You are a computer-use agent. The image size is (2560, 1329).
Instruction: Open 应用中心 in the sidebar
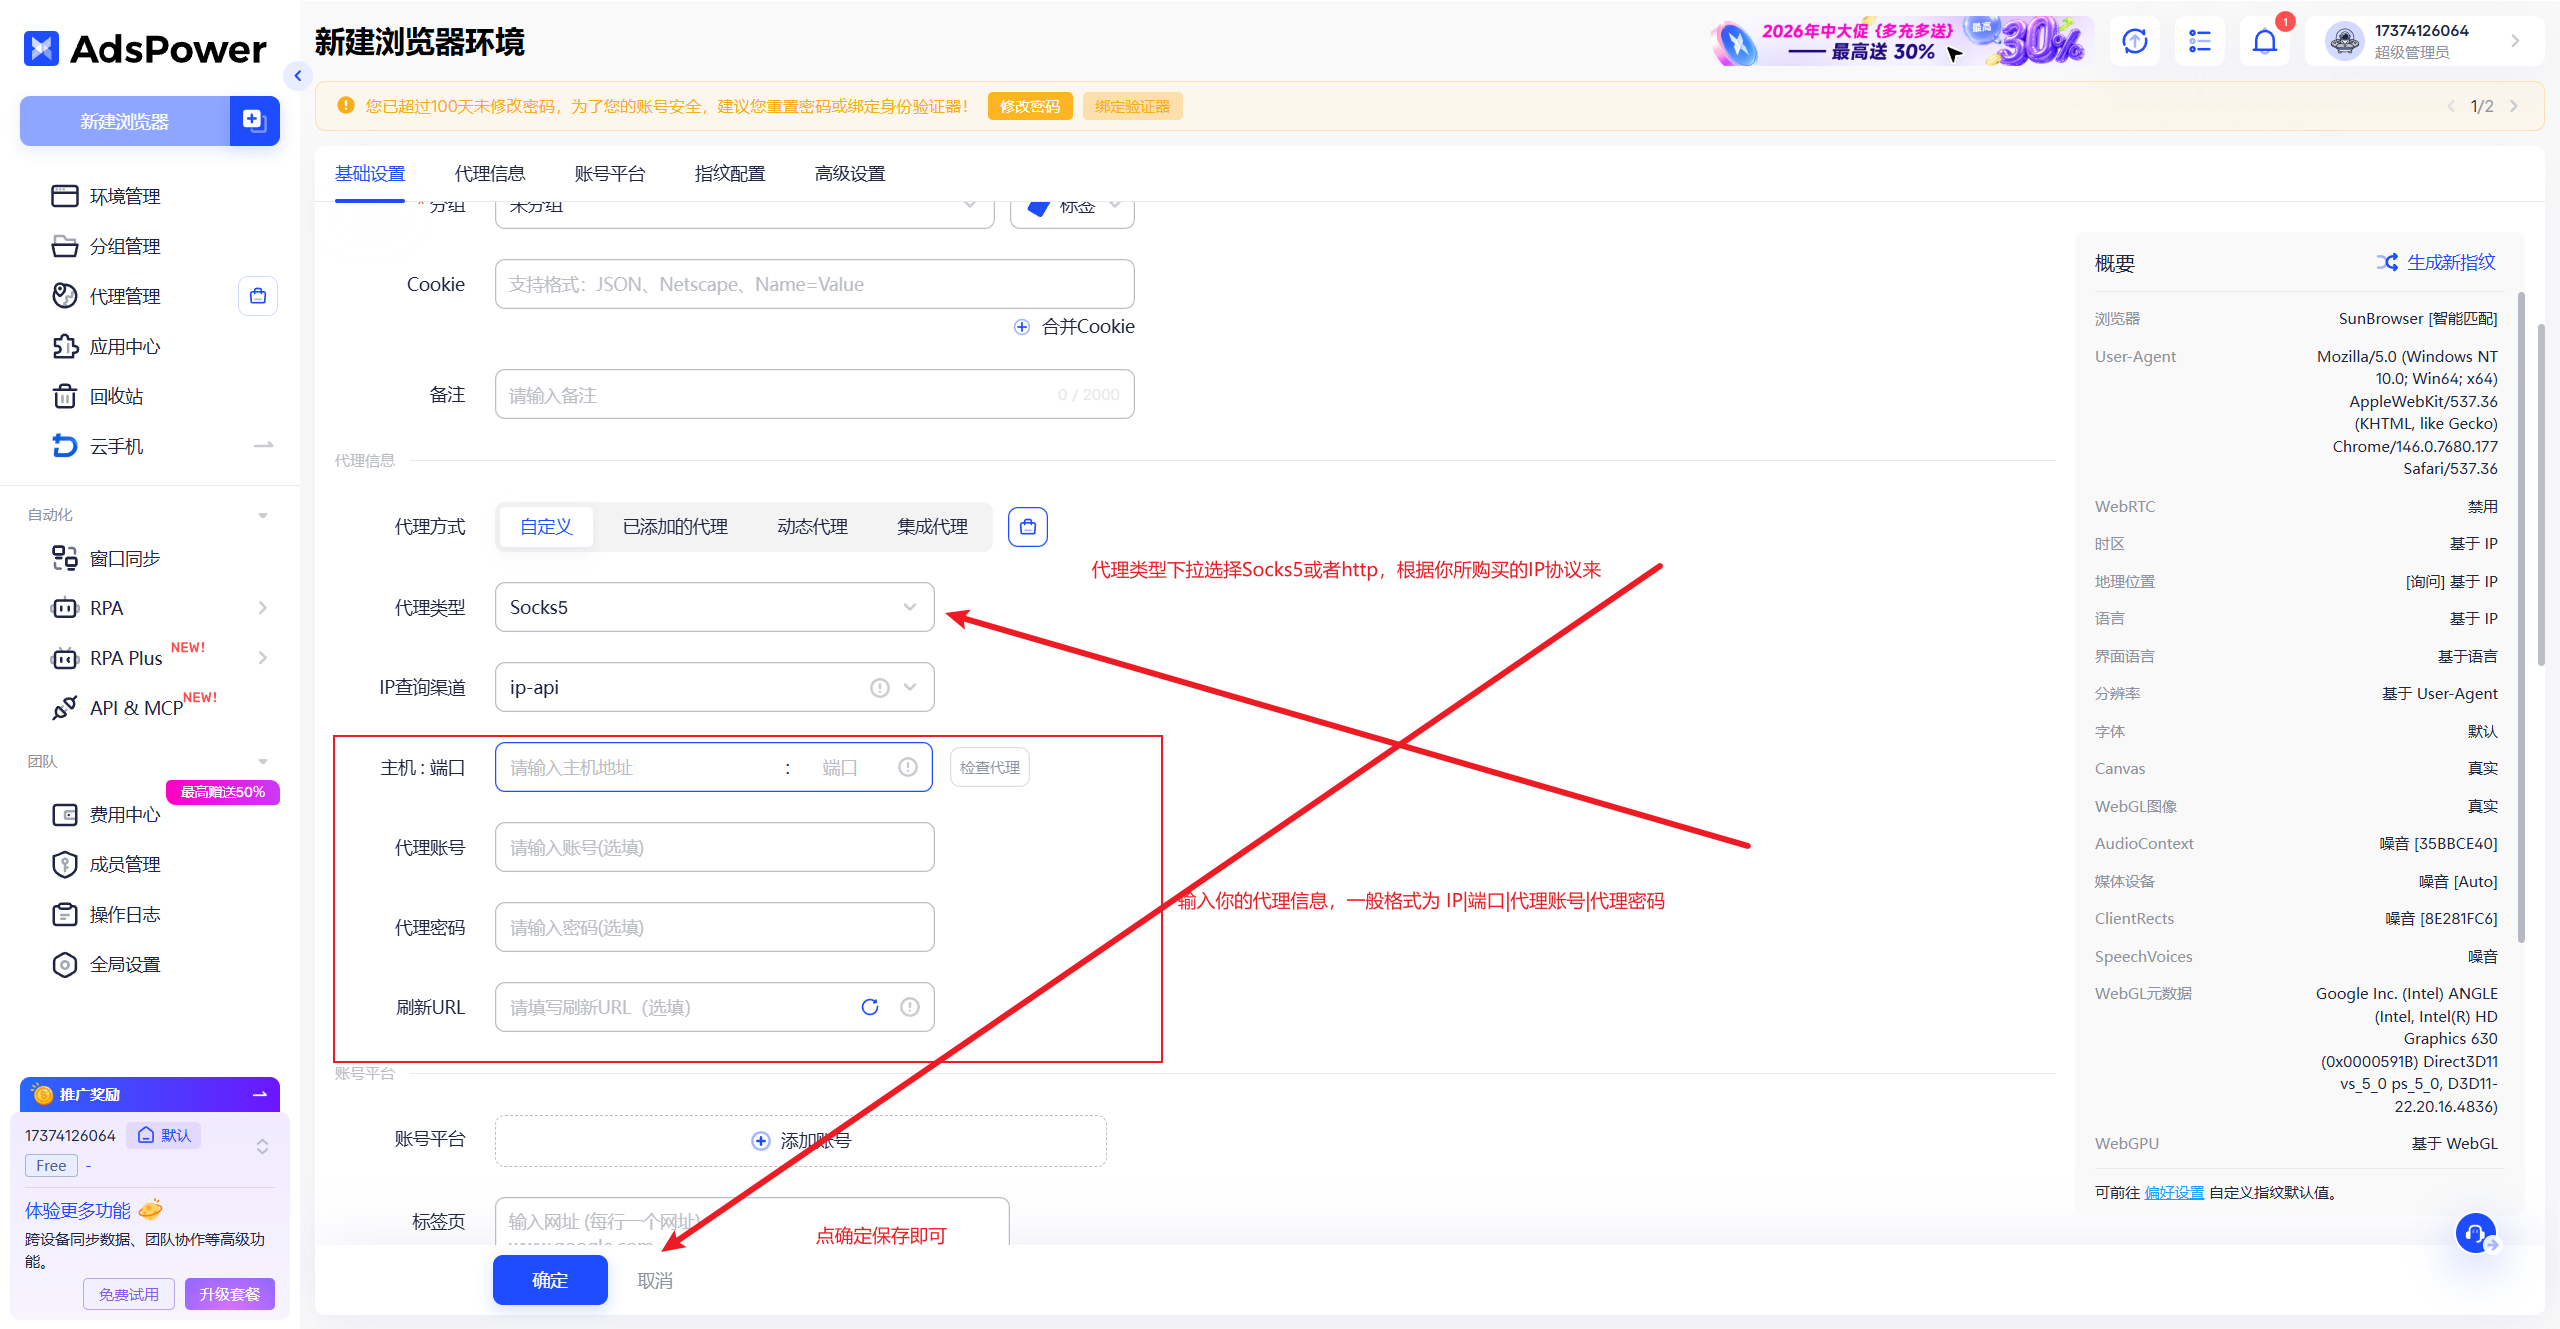tap(125, 346)
